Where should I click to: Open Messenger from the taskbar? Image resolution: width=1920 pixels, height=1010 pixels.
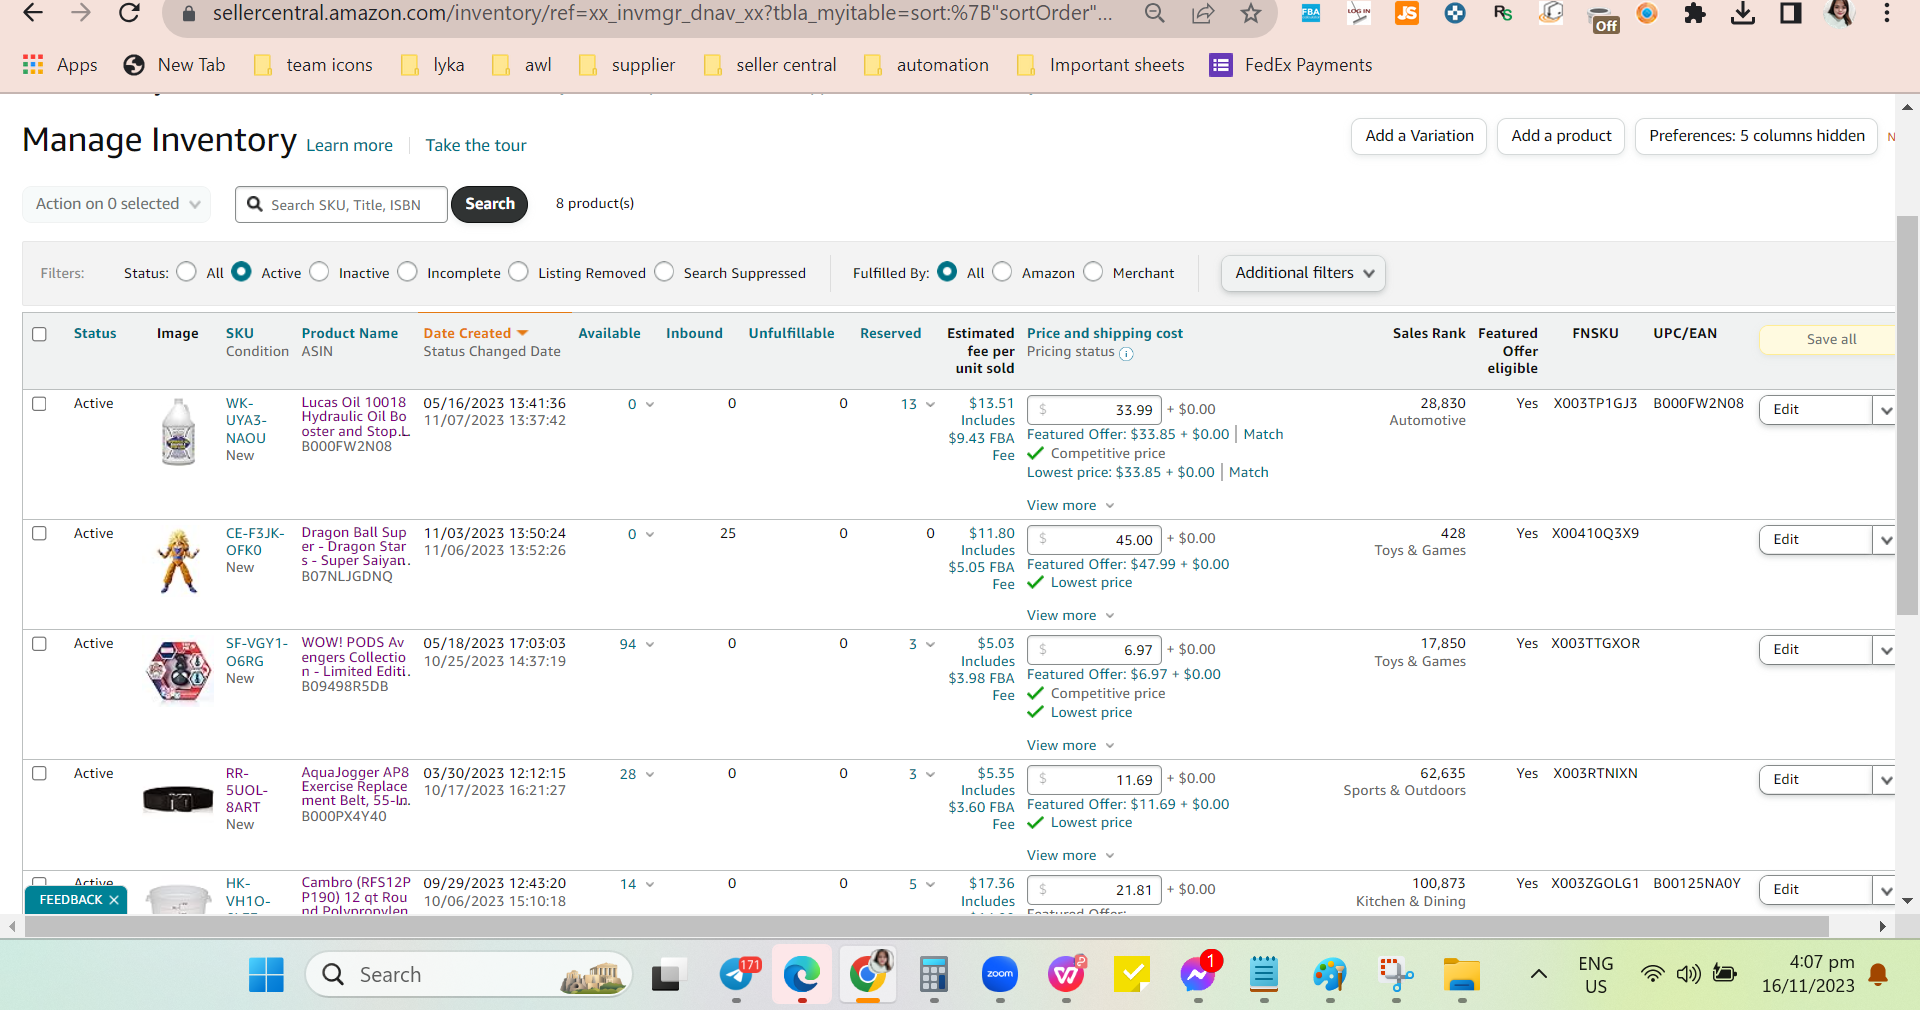(x=1198, y=974)
